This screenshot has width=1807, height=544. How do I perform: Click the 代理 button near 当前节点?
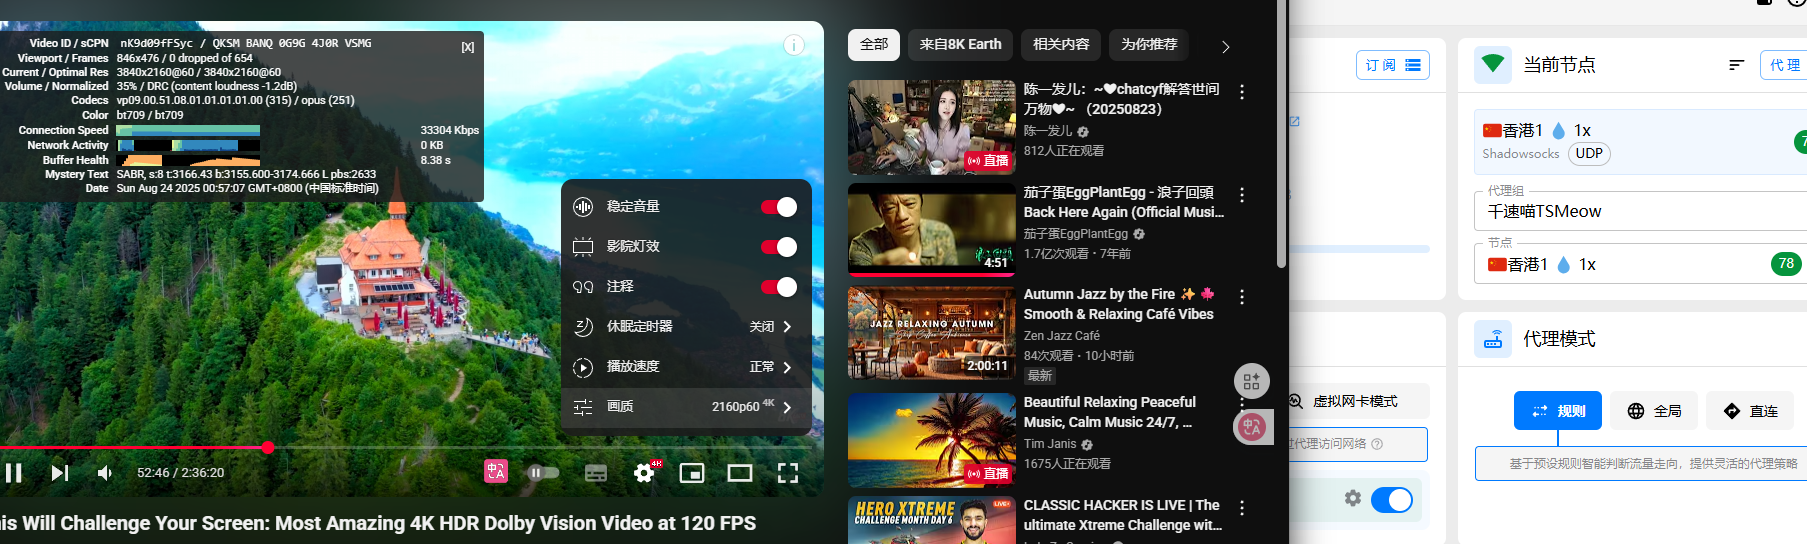1784,65
